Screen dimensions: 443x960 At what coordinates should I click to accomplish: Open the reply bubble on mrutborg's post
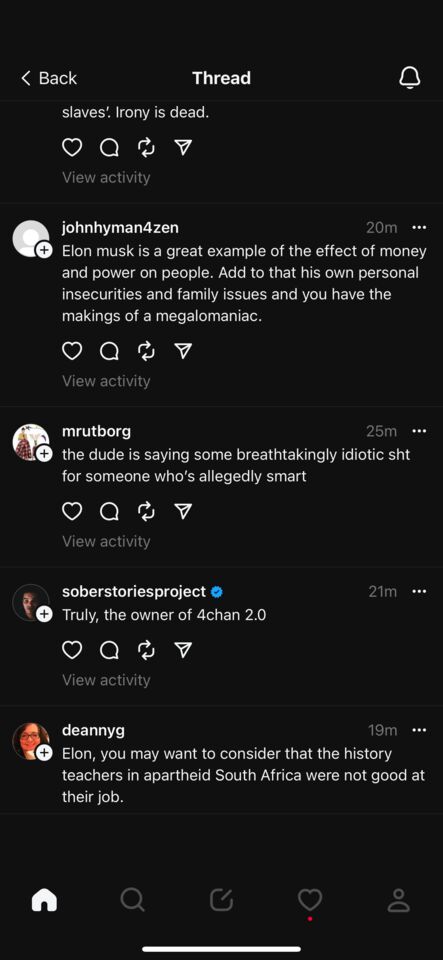[x=109, y=511]
